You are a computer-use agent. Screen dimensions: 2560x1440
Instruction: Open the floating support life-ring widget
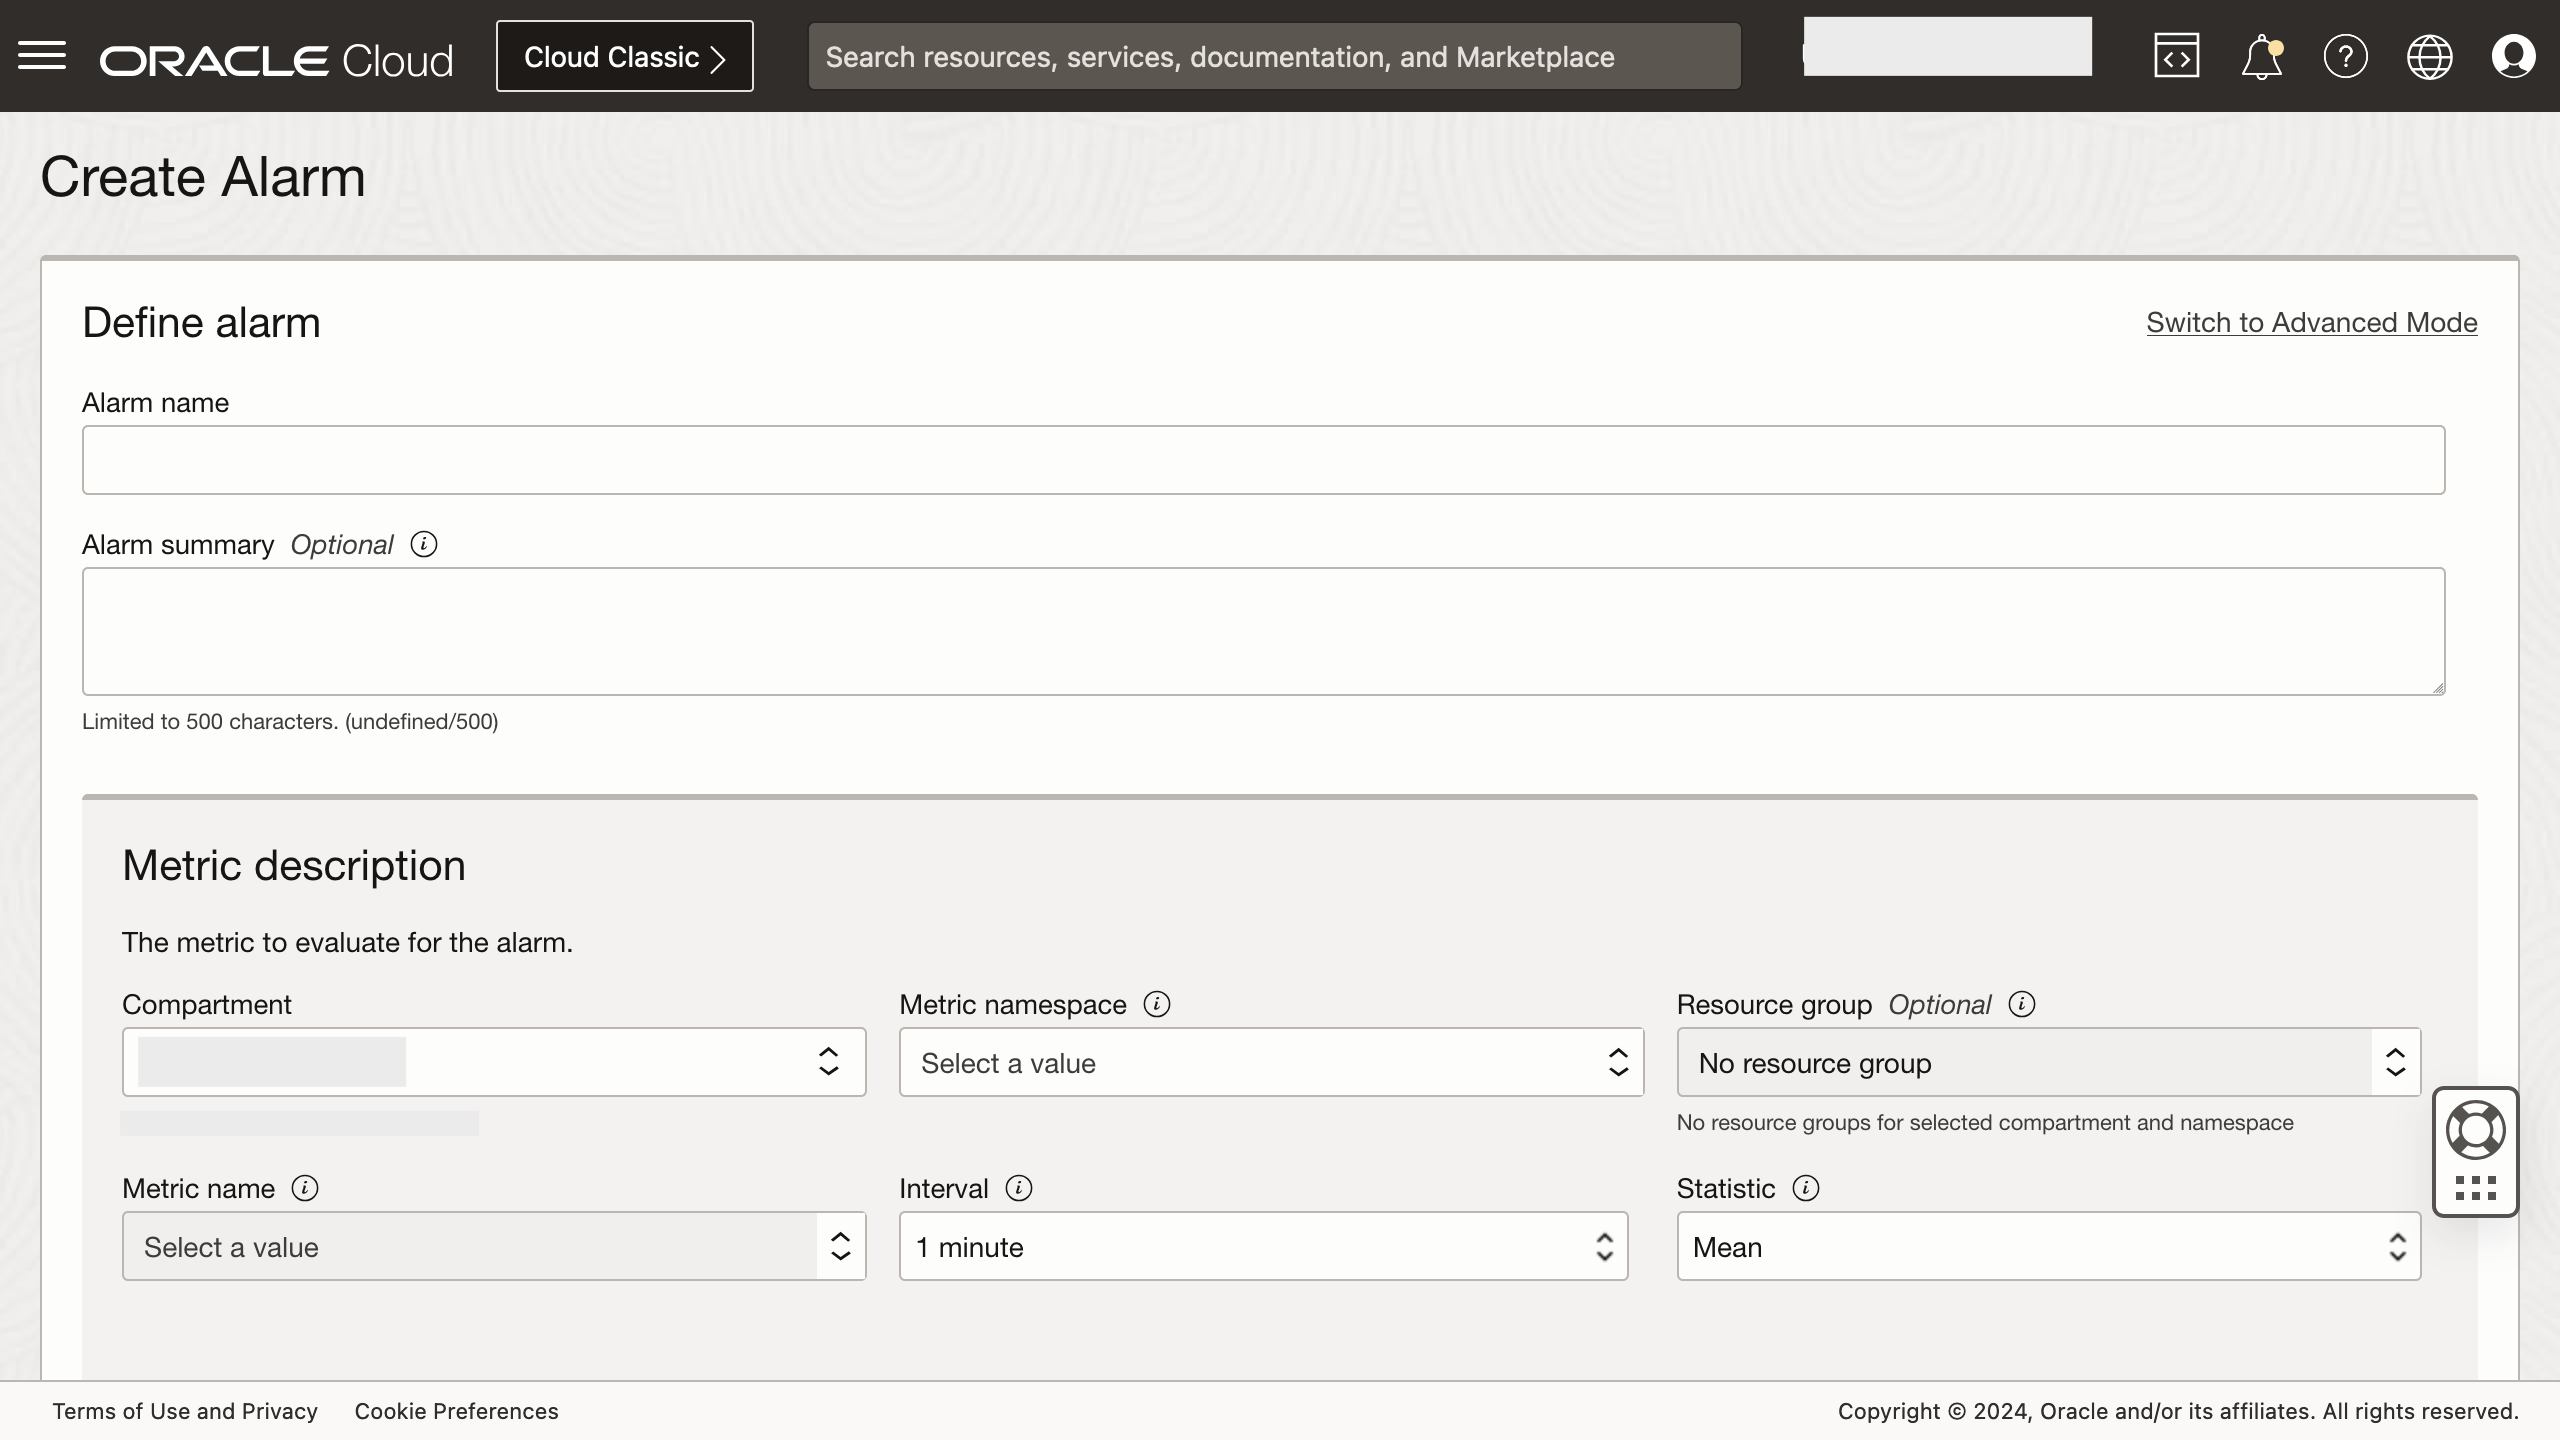[2474, 1130]
